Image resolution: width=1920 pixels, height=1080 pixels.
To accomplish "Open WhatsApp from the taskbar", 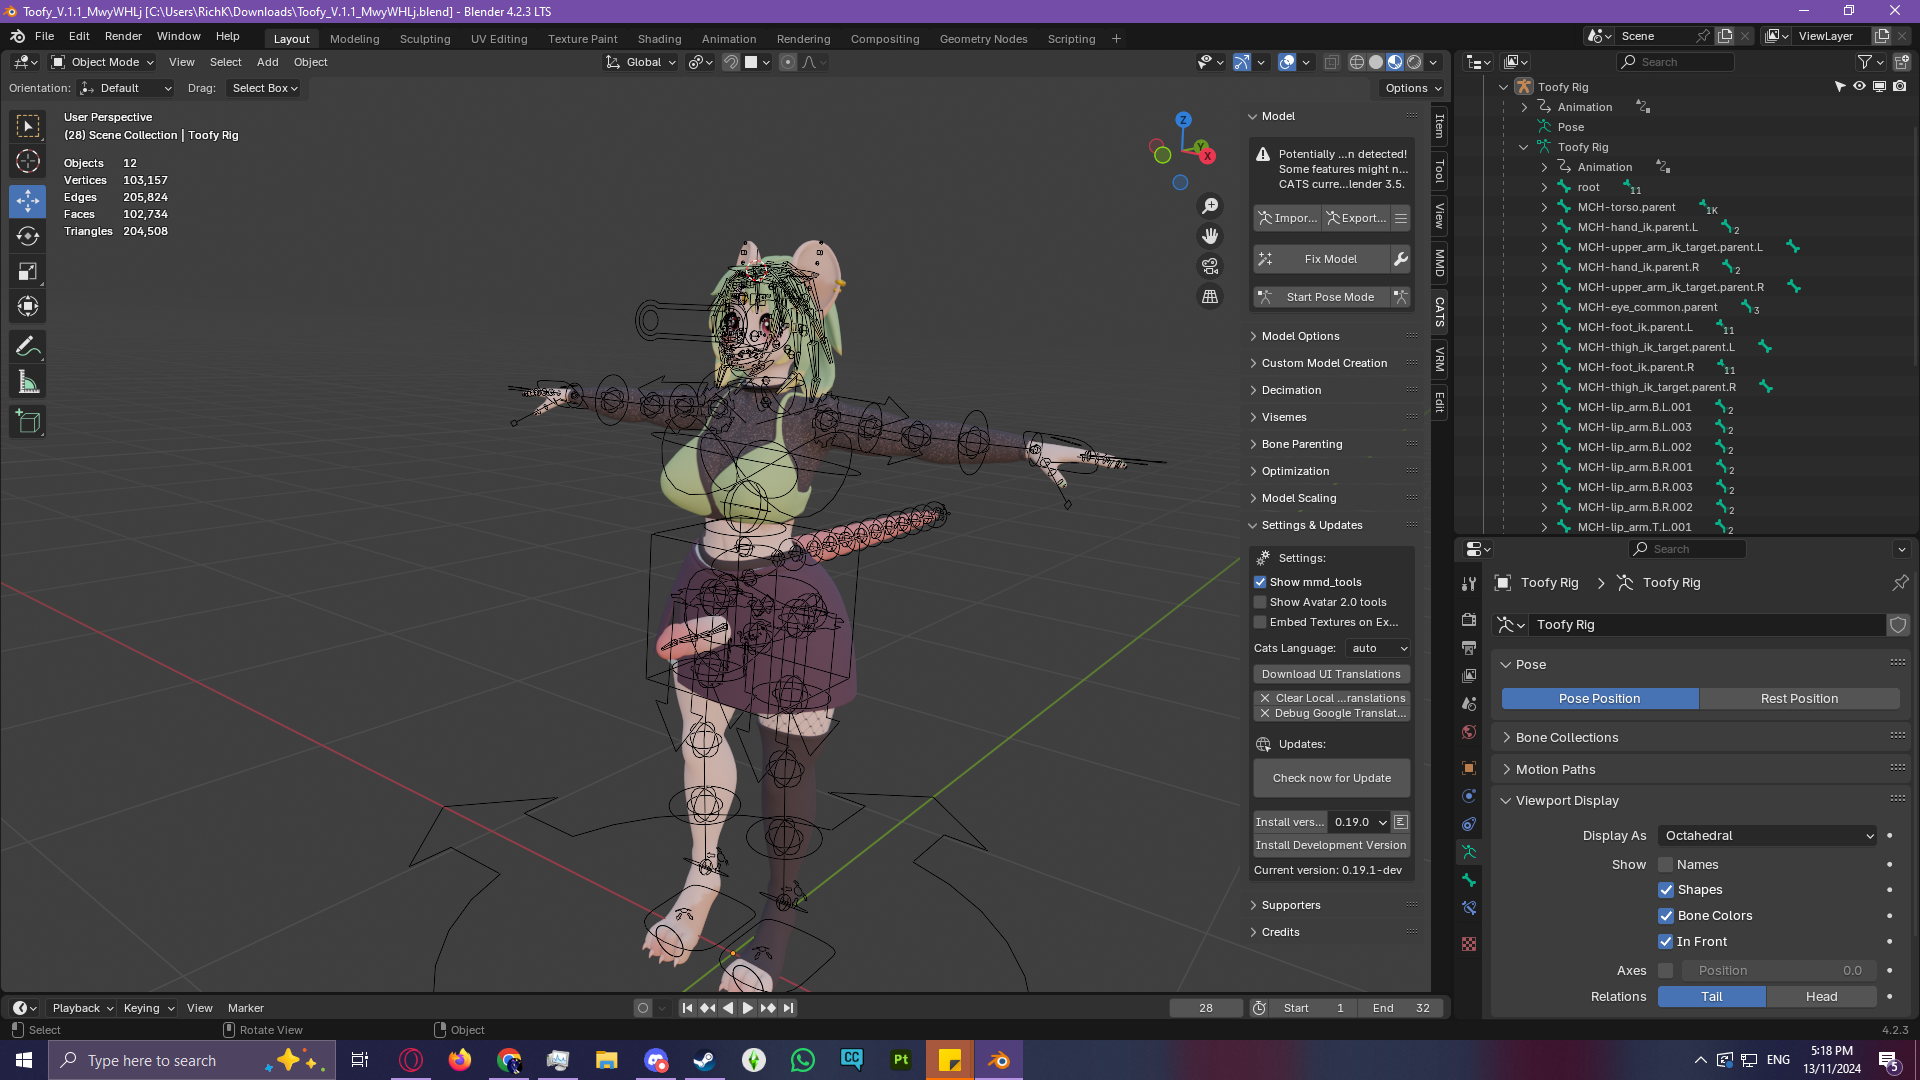I will coord(803,1060).
